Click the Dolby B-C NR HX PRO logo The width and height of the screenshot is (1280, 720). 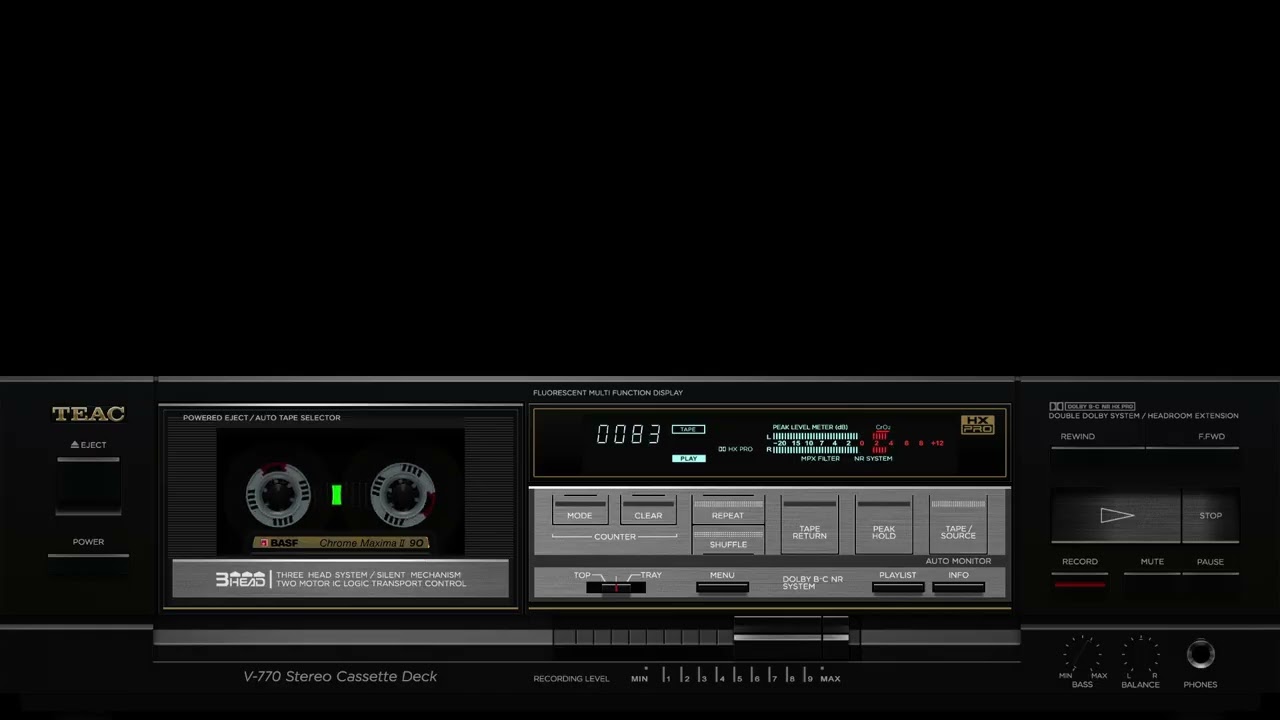[1092, 407]
